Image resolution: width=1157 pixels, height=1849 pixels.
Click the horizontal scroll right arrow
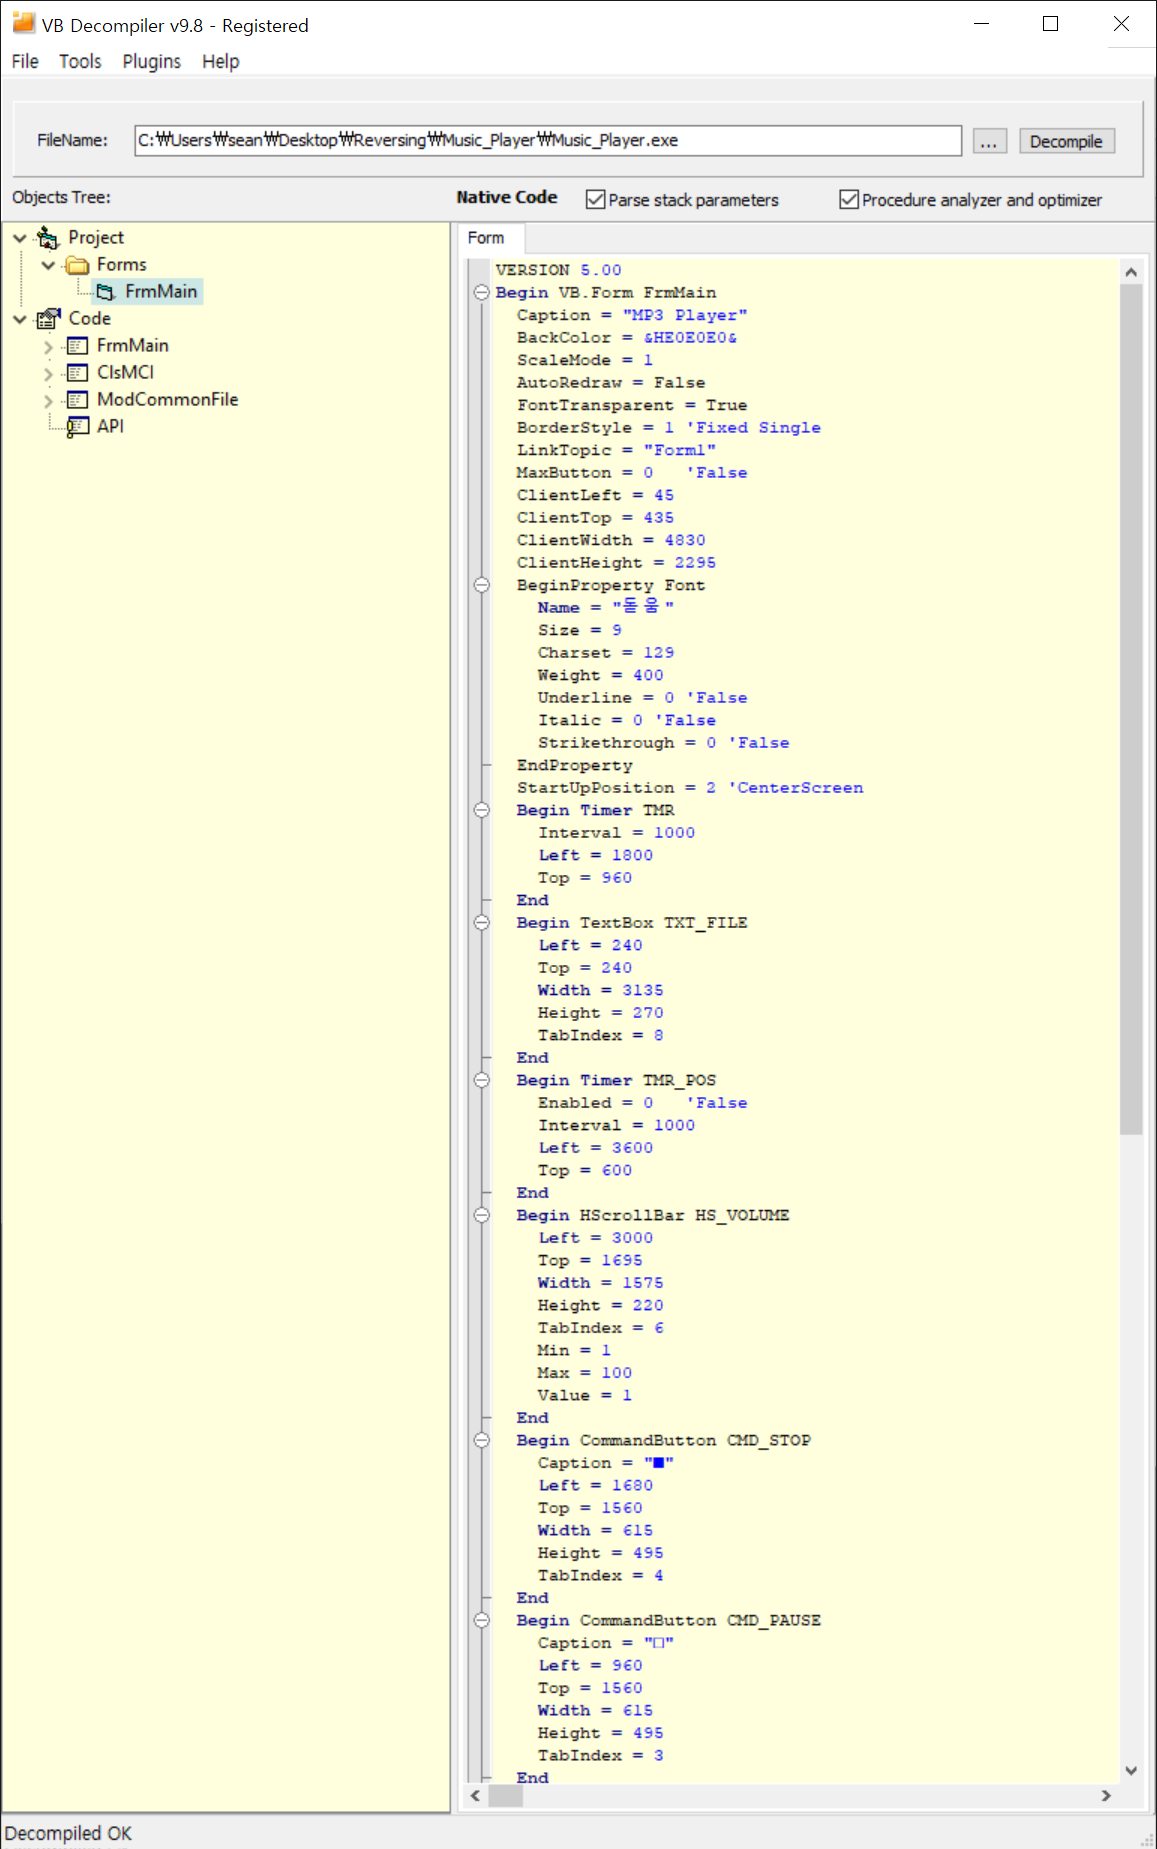click(1106, 1796)
